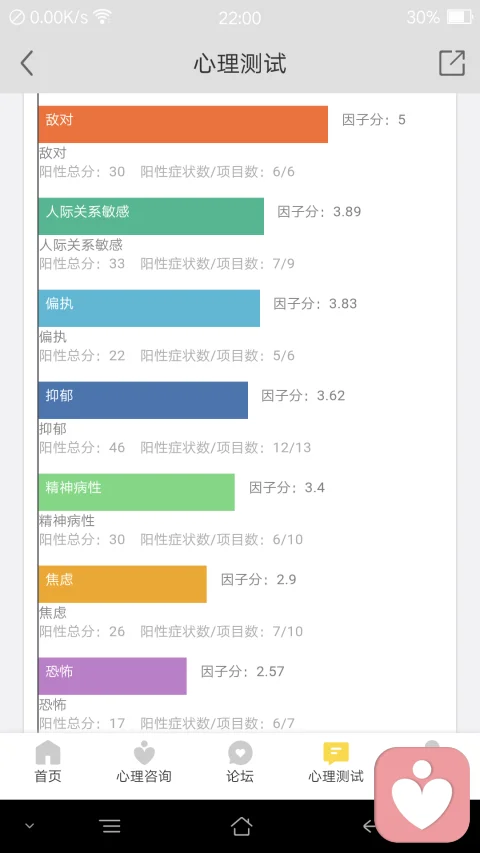Viewport: 480px width, 853px height.
Task: Tap 心理测试 page title
Action: [x=240, y=63]
